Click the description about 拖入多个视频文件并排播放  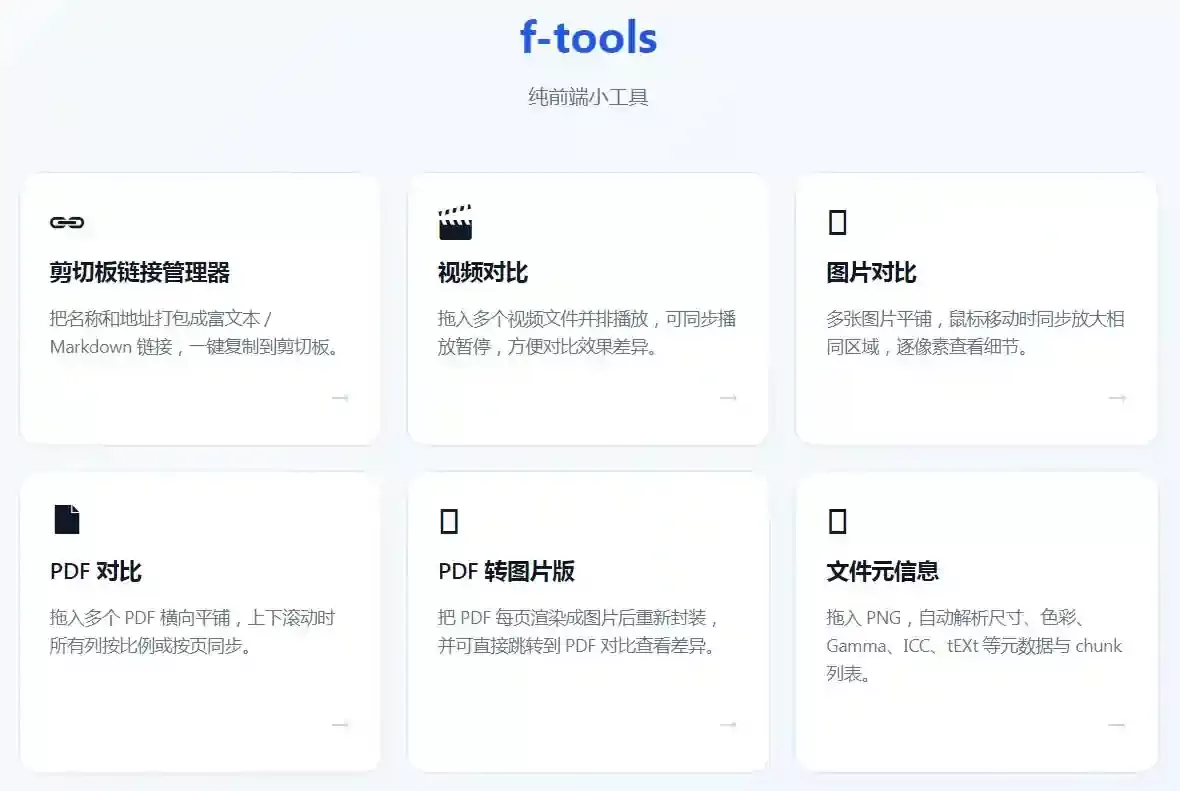pos(587,333)
